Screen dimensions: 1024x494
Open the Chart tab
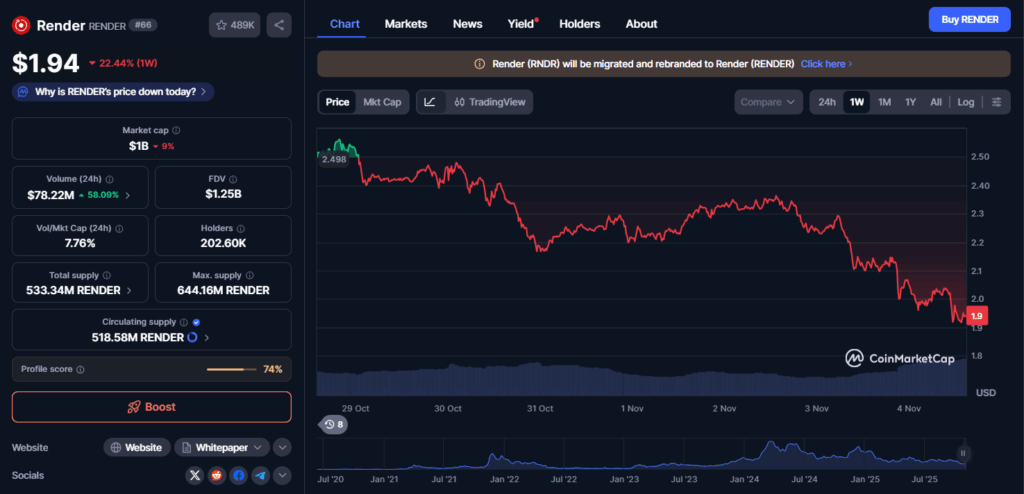pos(345,24)
